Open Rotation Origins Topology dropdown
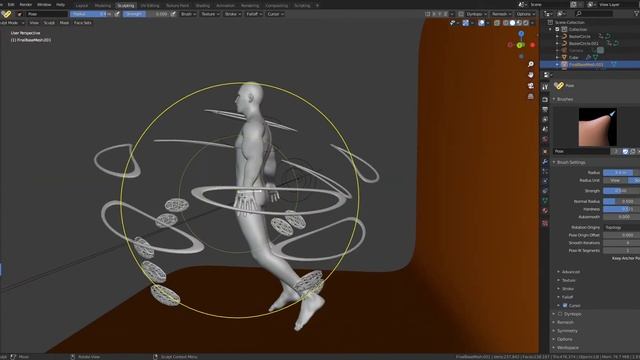Image resolution: width=640 pixels, height=360 pixels. point(621,227)
